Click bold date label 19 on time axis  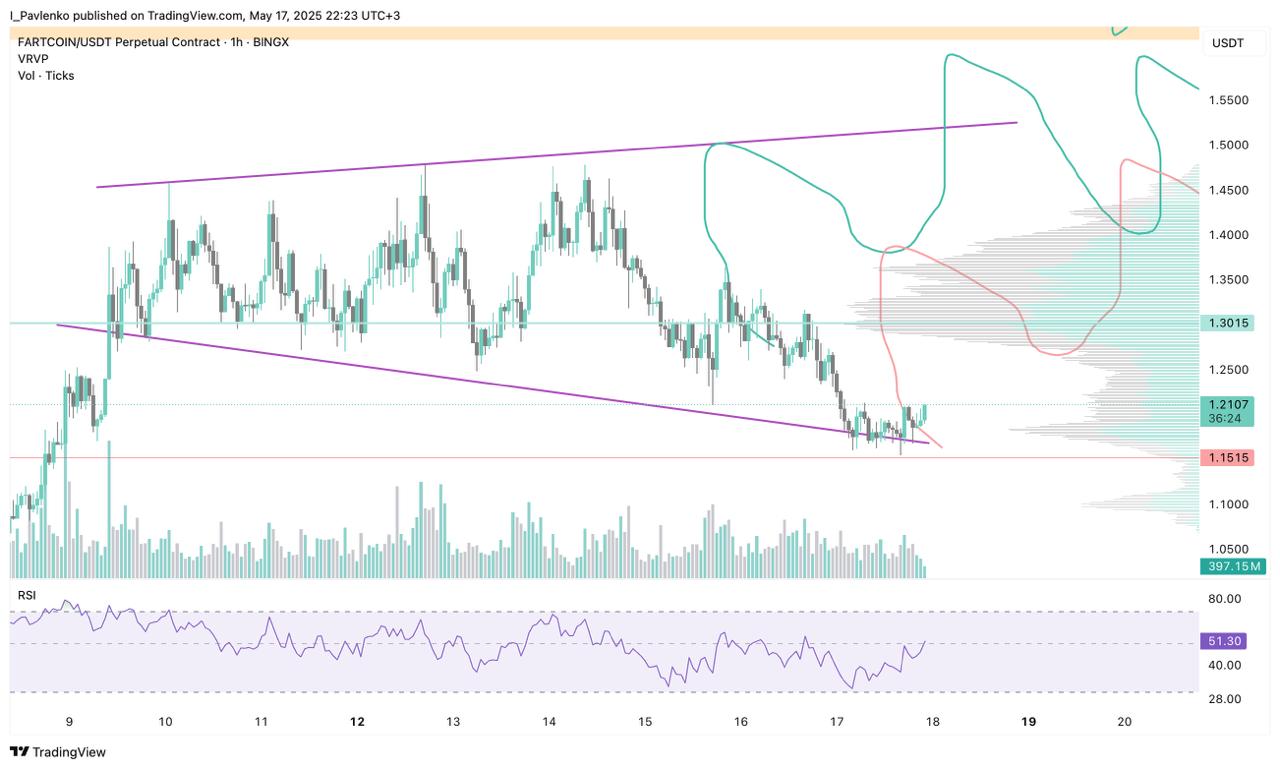point(1029,721)
